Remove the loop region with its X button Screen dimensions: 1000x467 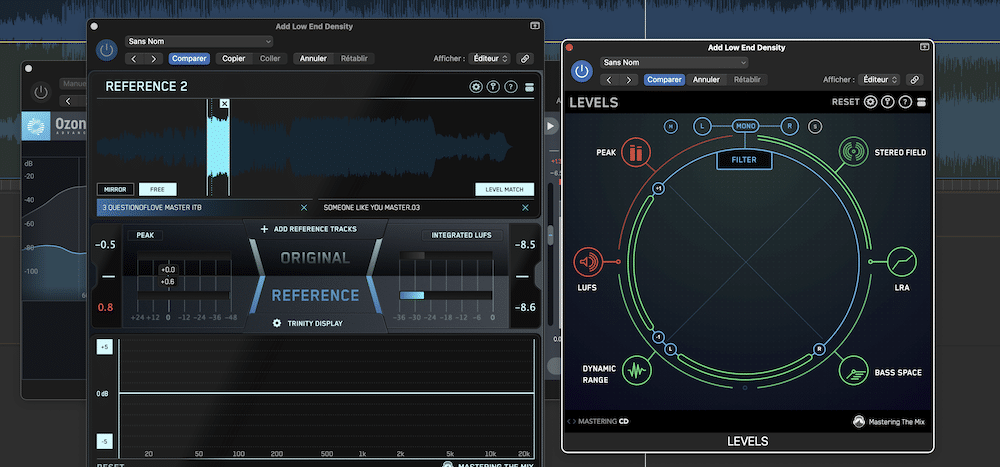224,103
